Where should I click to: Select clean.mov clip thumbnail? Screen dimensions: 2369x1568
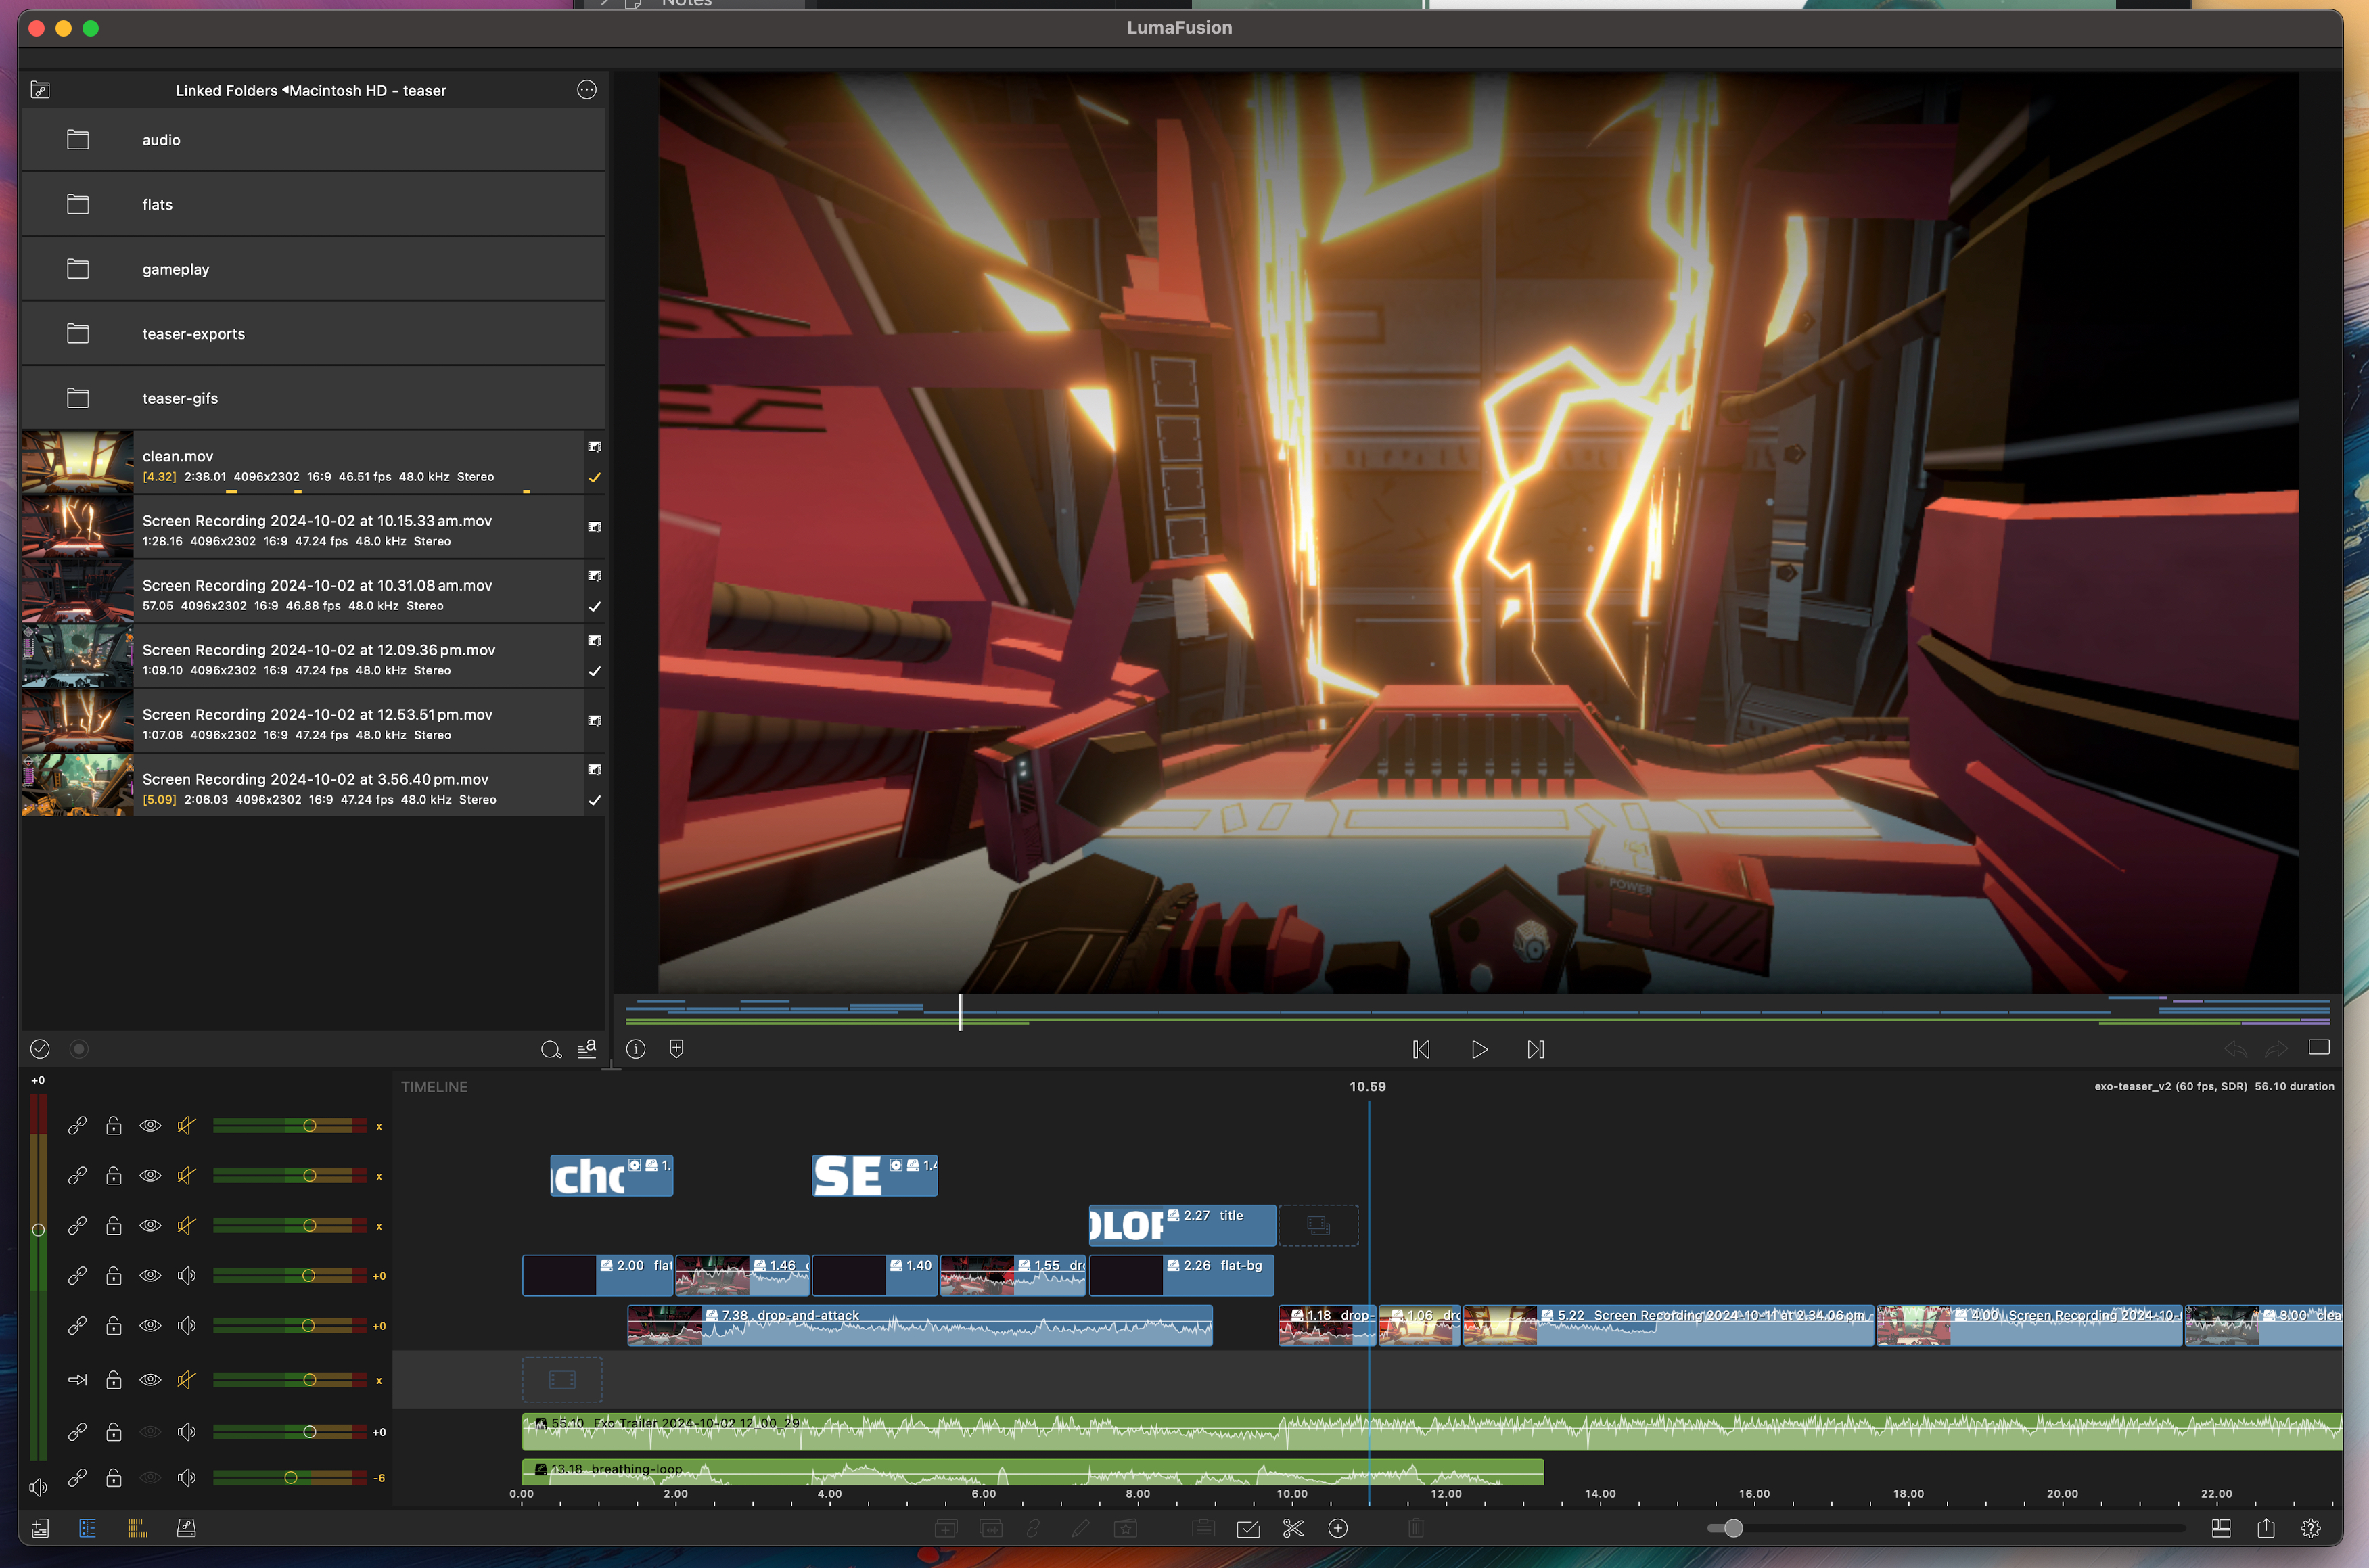coord(77,462)
